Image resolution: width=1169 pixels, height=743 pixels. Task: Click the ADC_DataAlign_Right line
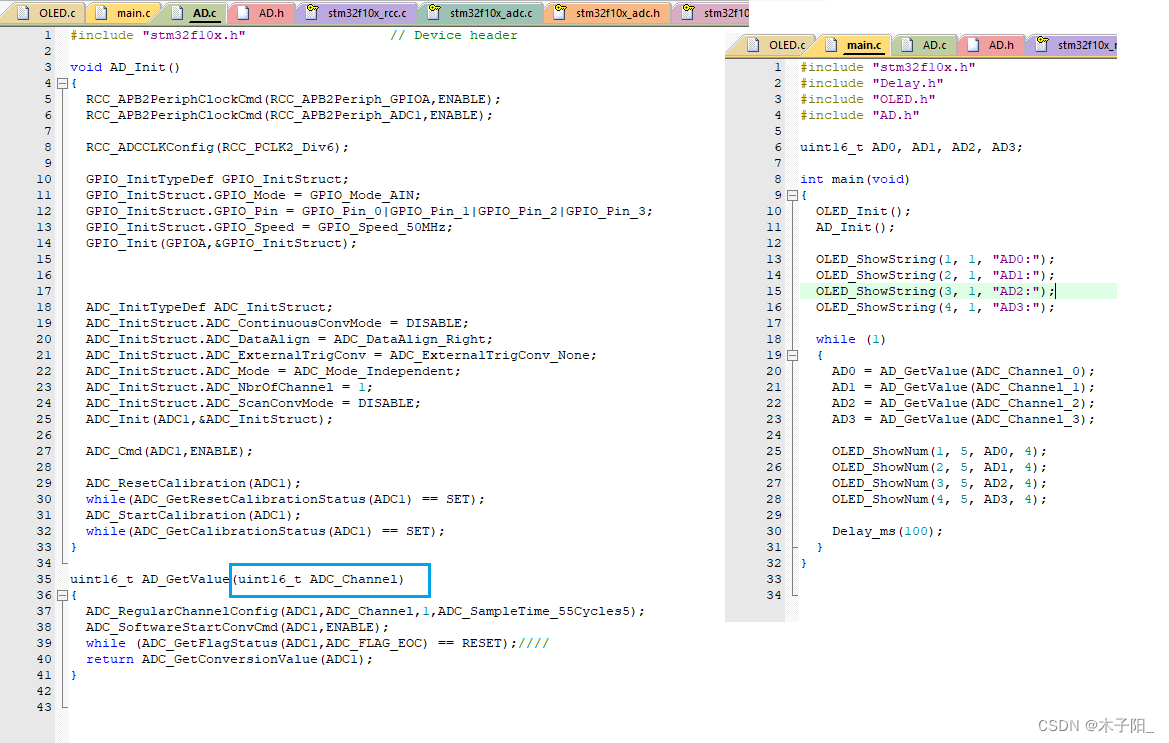pos(289,339)
